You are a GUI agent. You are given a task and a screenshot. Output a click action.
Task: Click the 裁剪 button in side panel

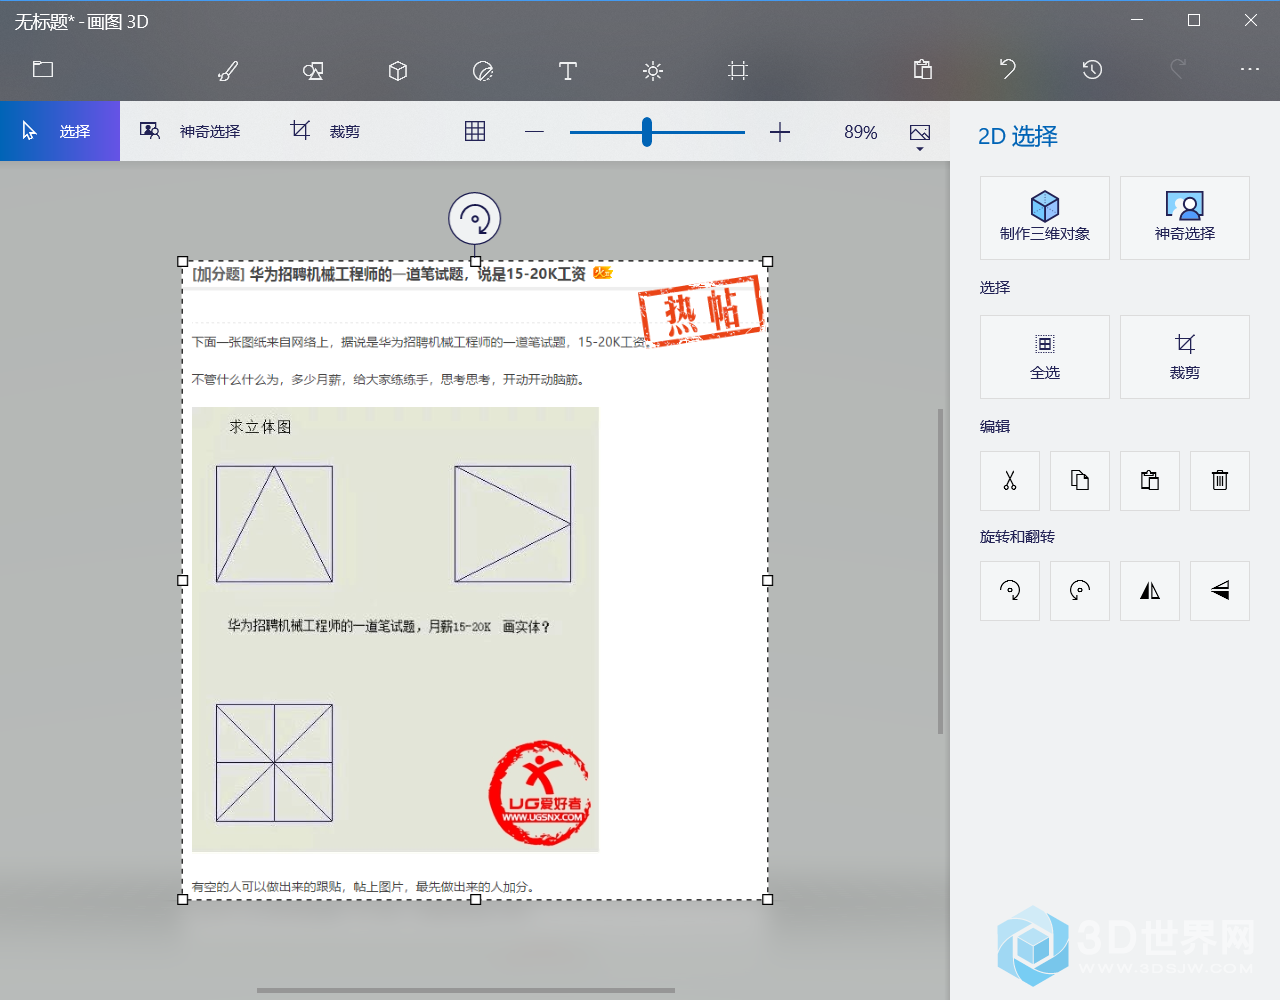[1185, 357]
